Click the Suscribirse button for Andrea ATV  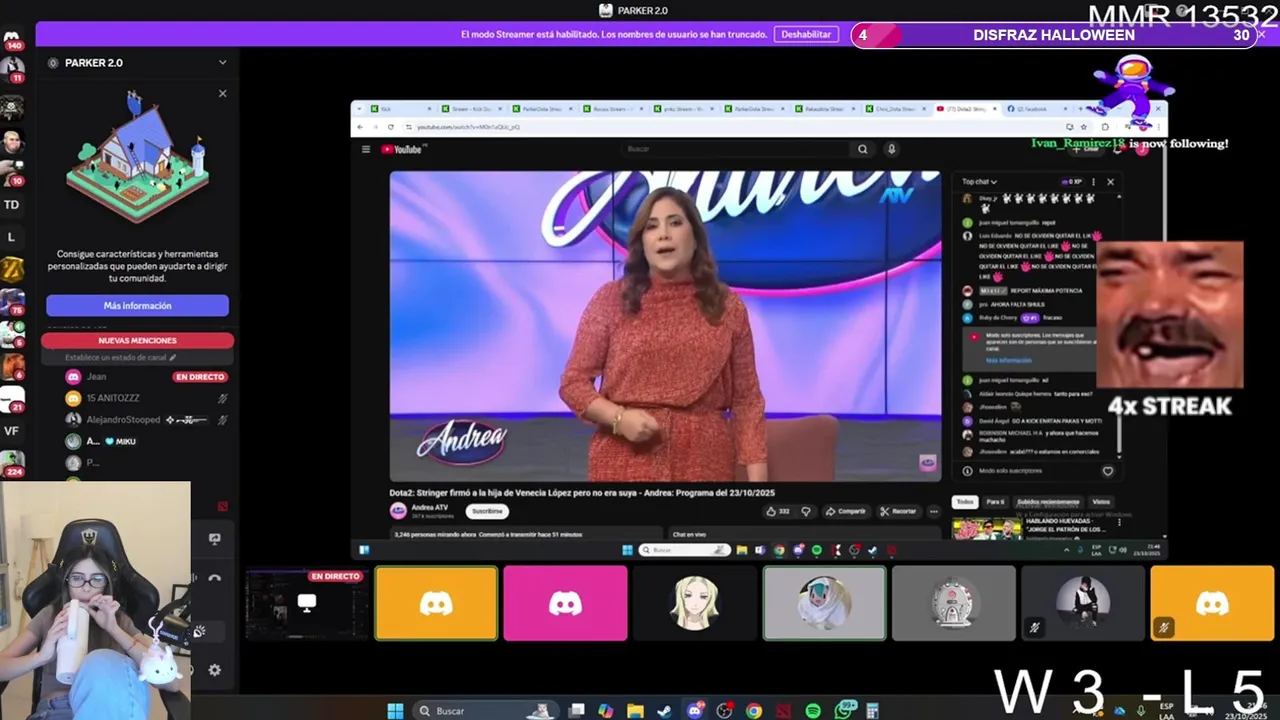(487, 511)
